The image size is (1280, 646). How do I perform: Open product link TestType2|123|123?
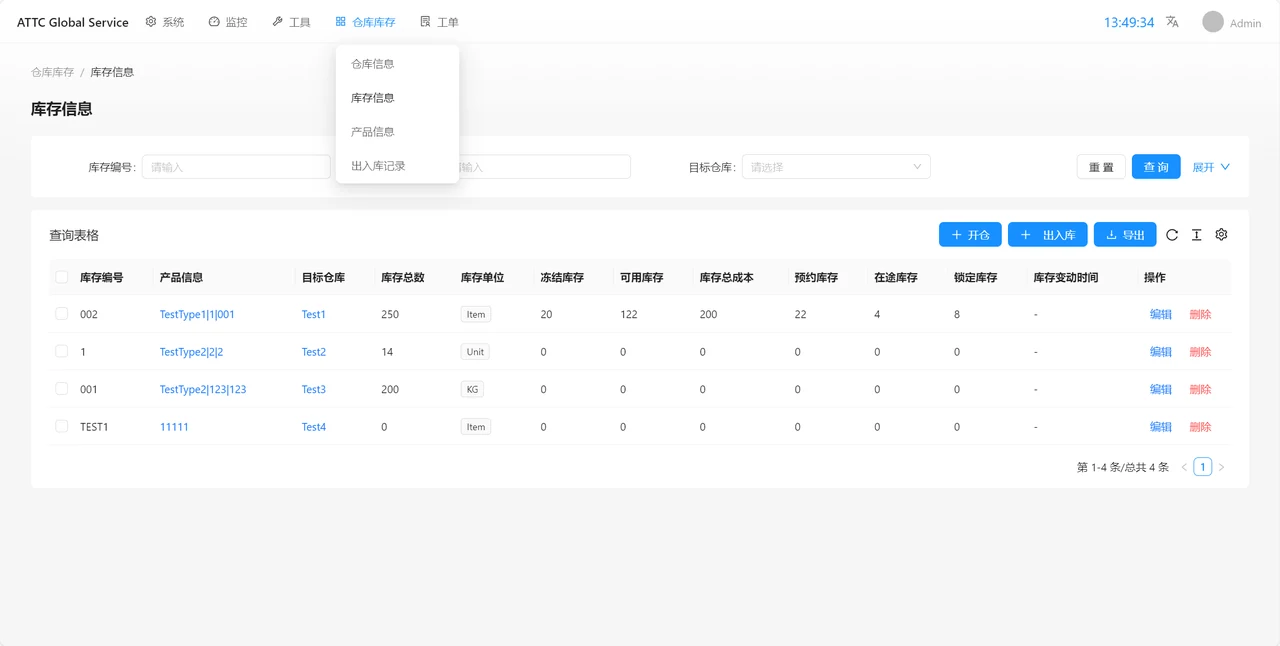[203, 389]
